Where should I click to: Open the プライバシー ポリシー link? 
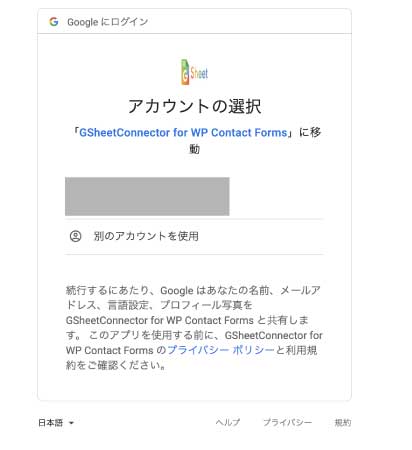coord(221,350)
